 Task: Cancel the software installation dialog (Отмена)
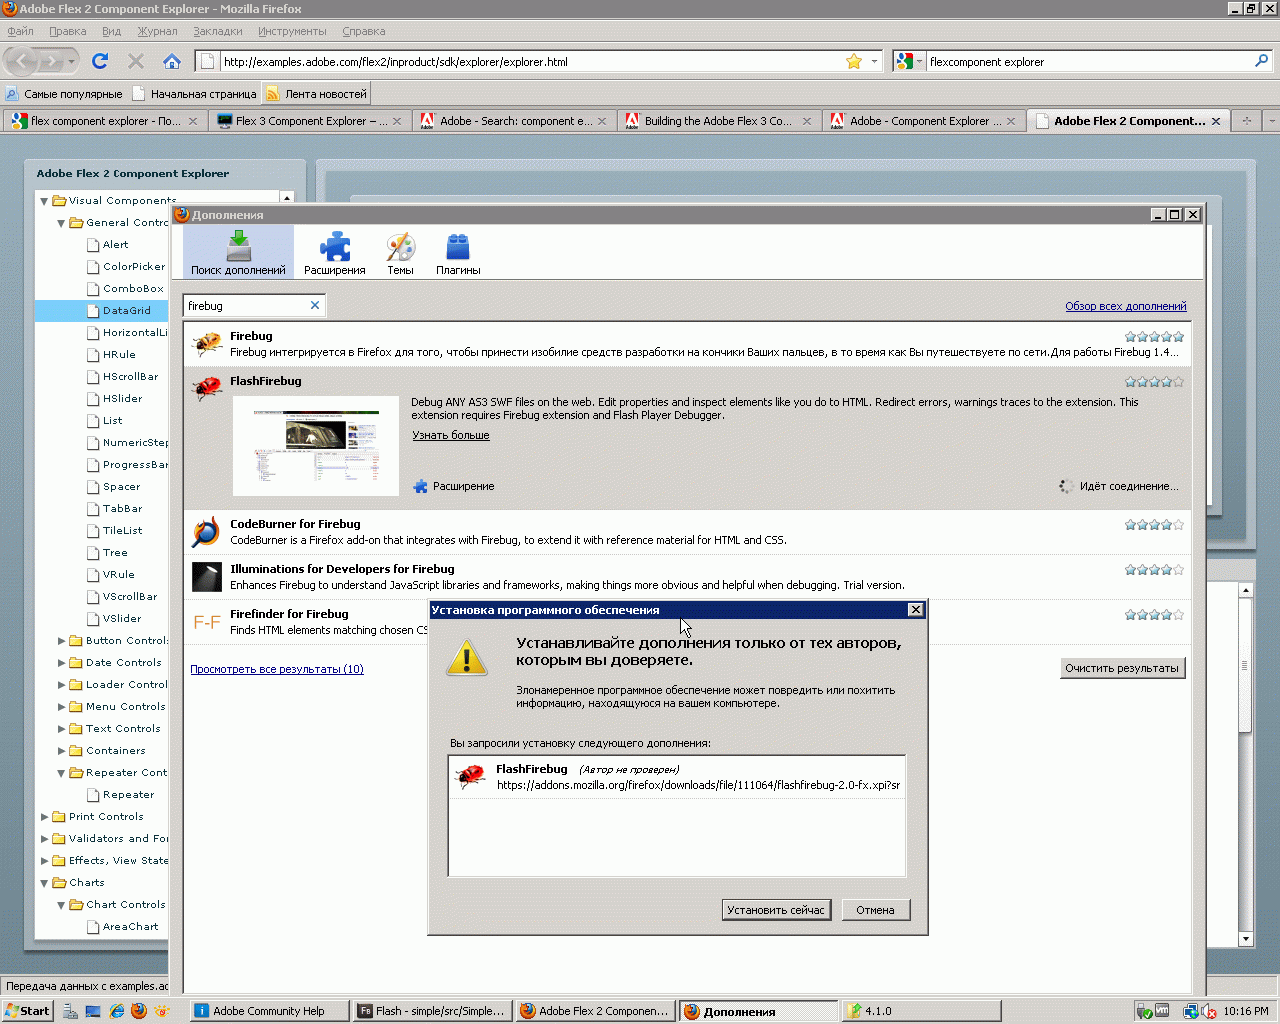point(875,910)
